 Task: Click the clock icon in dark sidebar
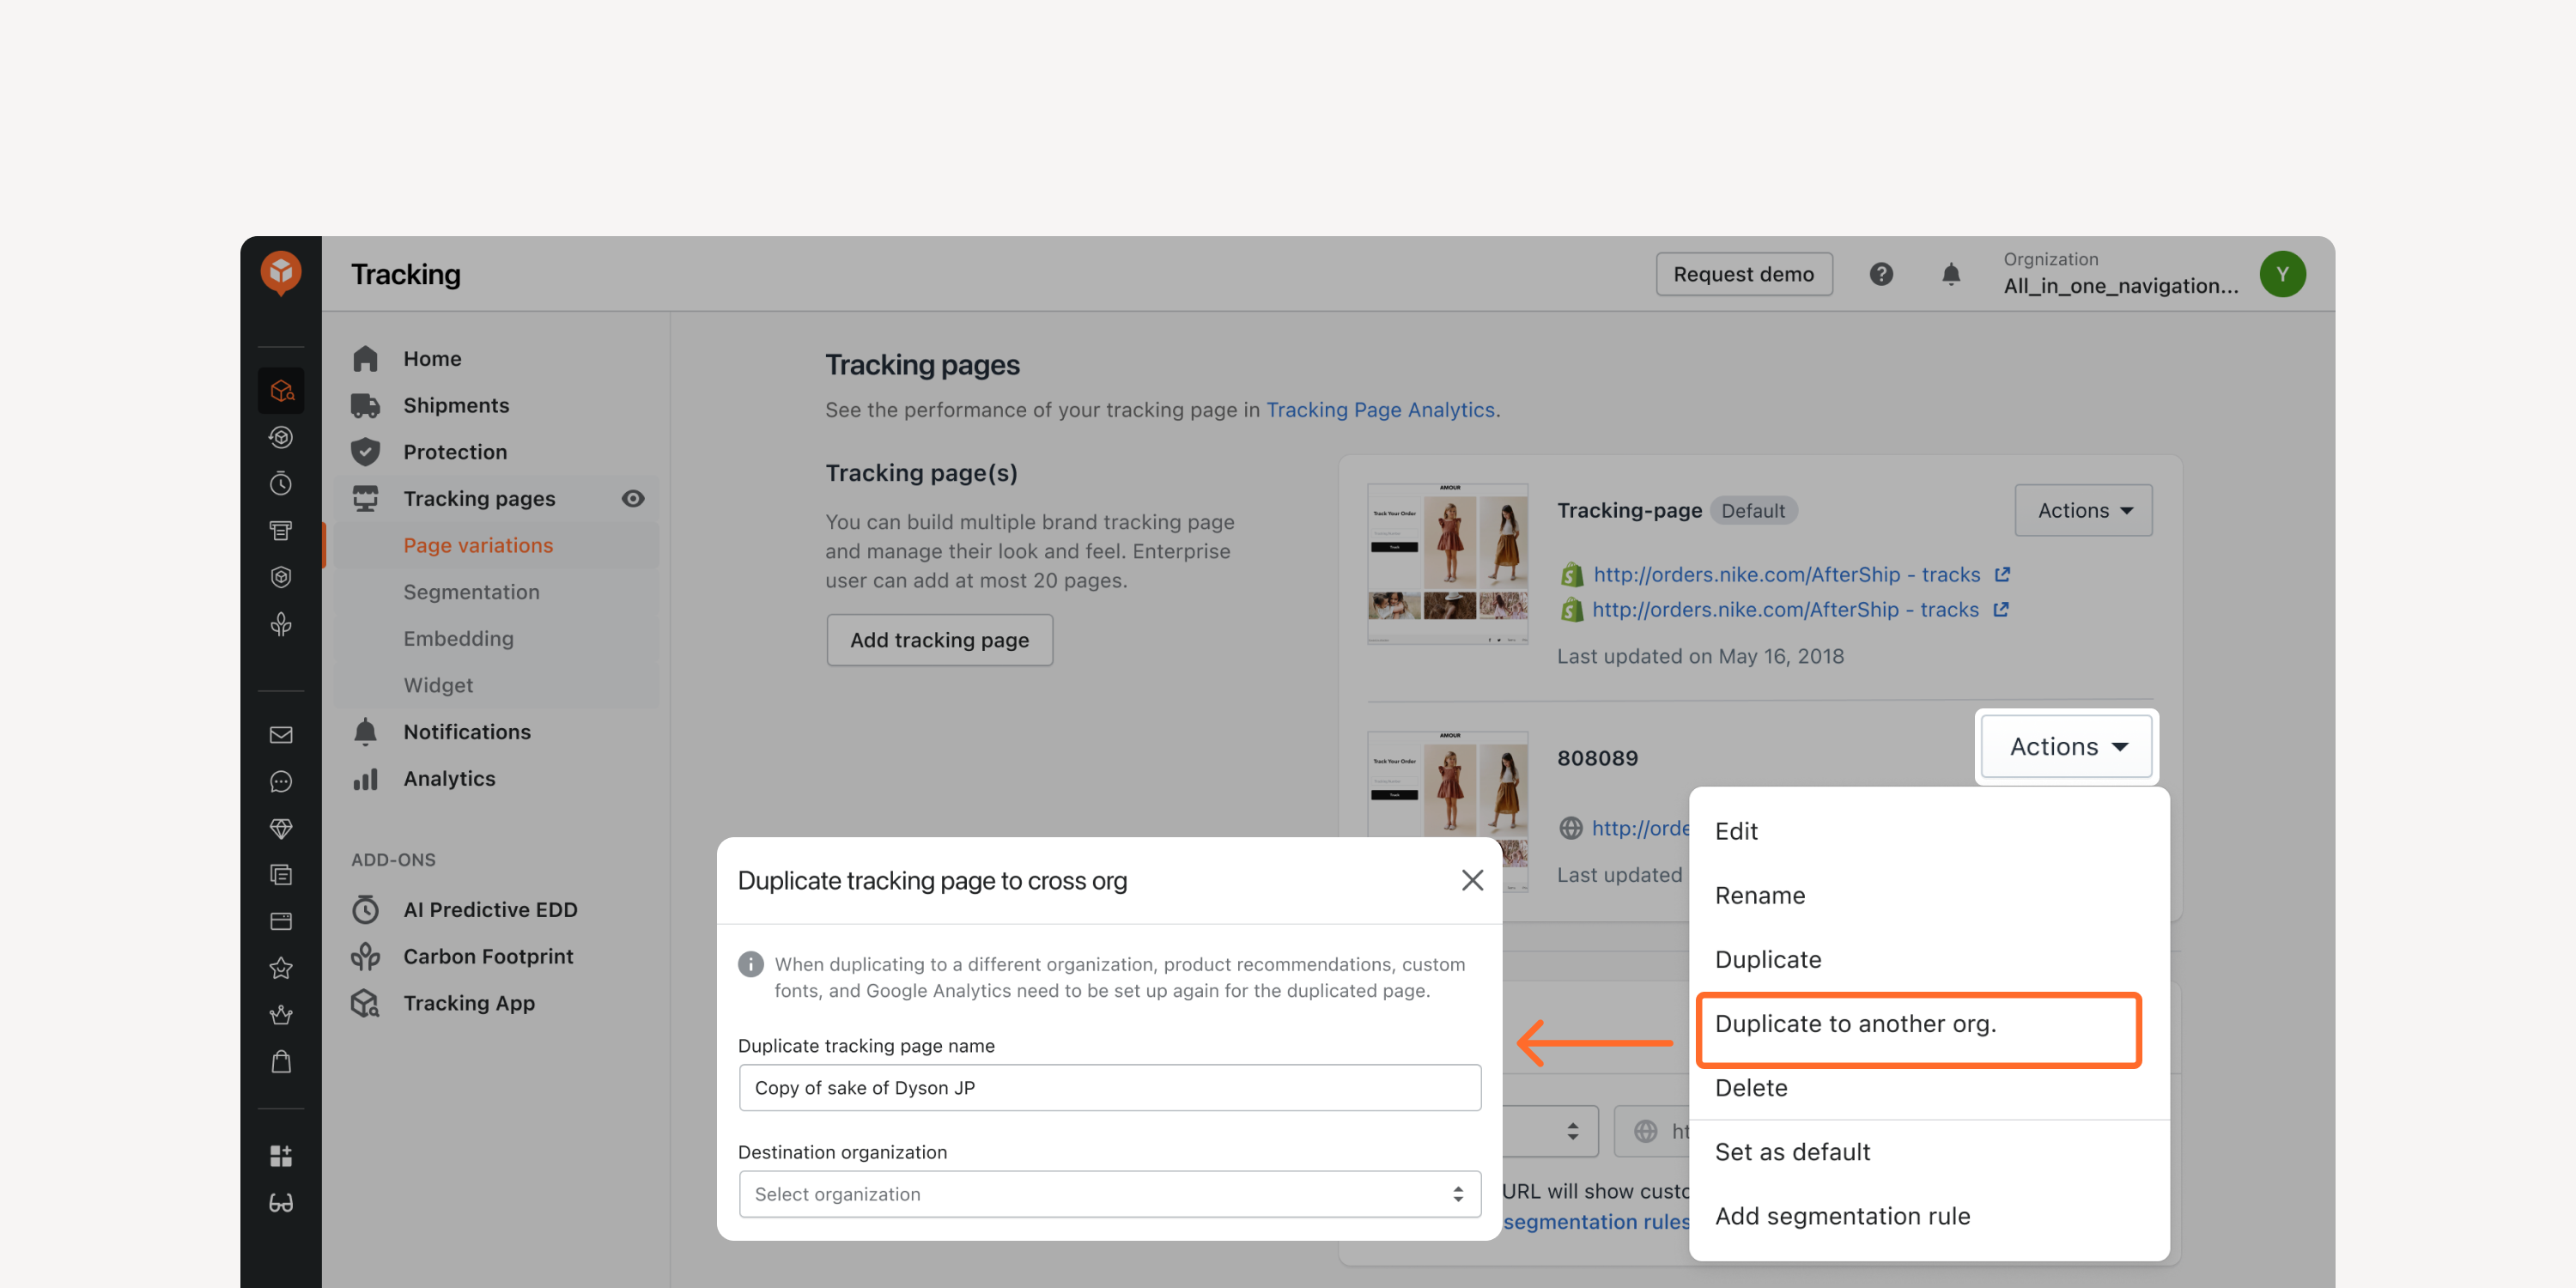281,484
